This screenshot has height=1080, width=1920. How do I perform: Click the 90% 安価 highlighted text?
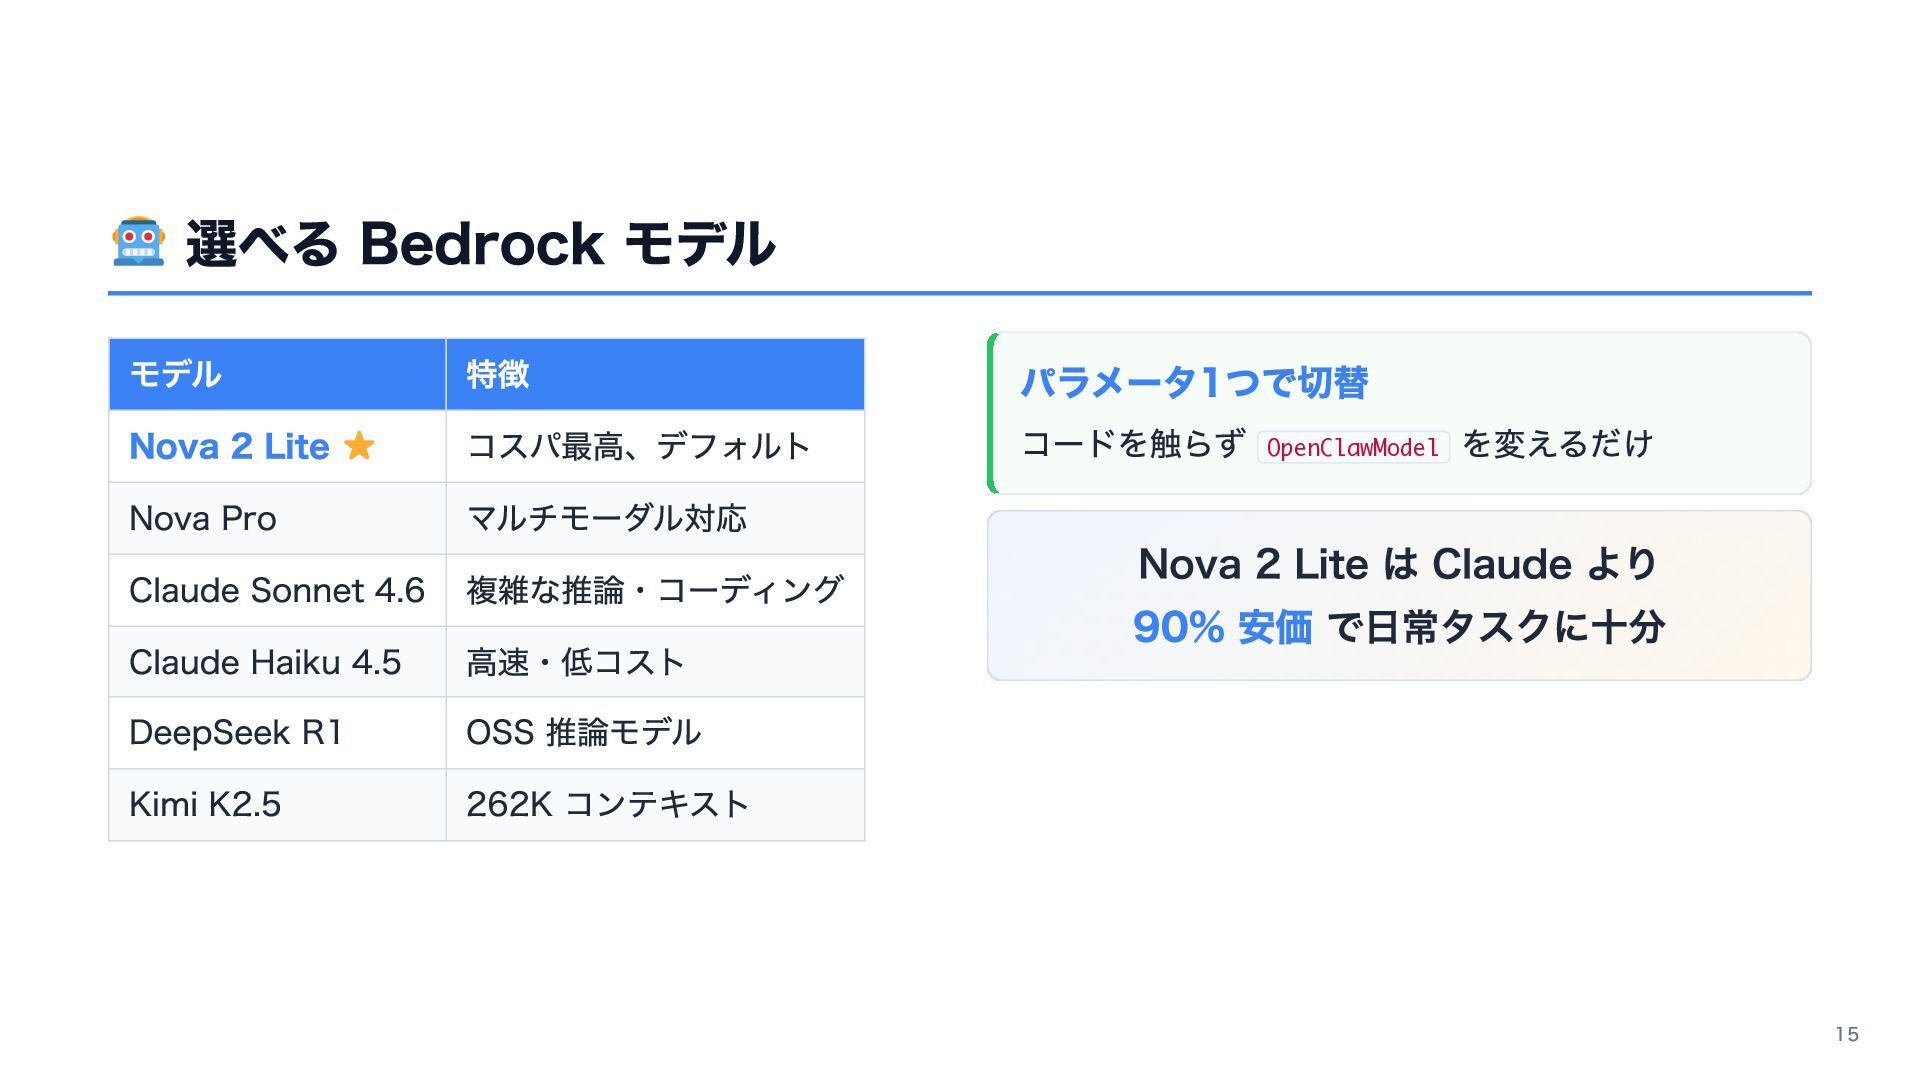click(1222, 627)
